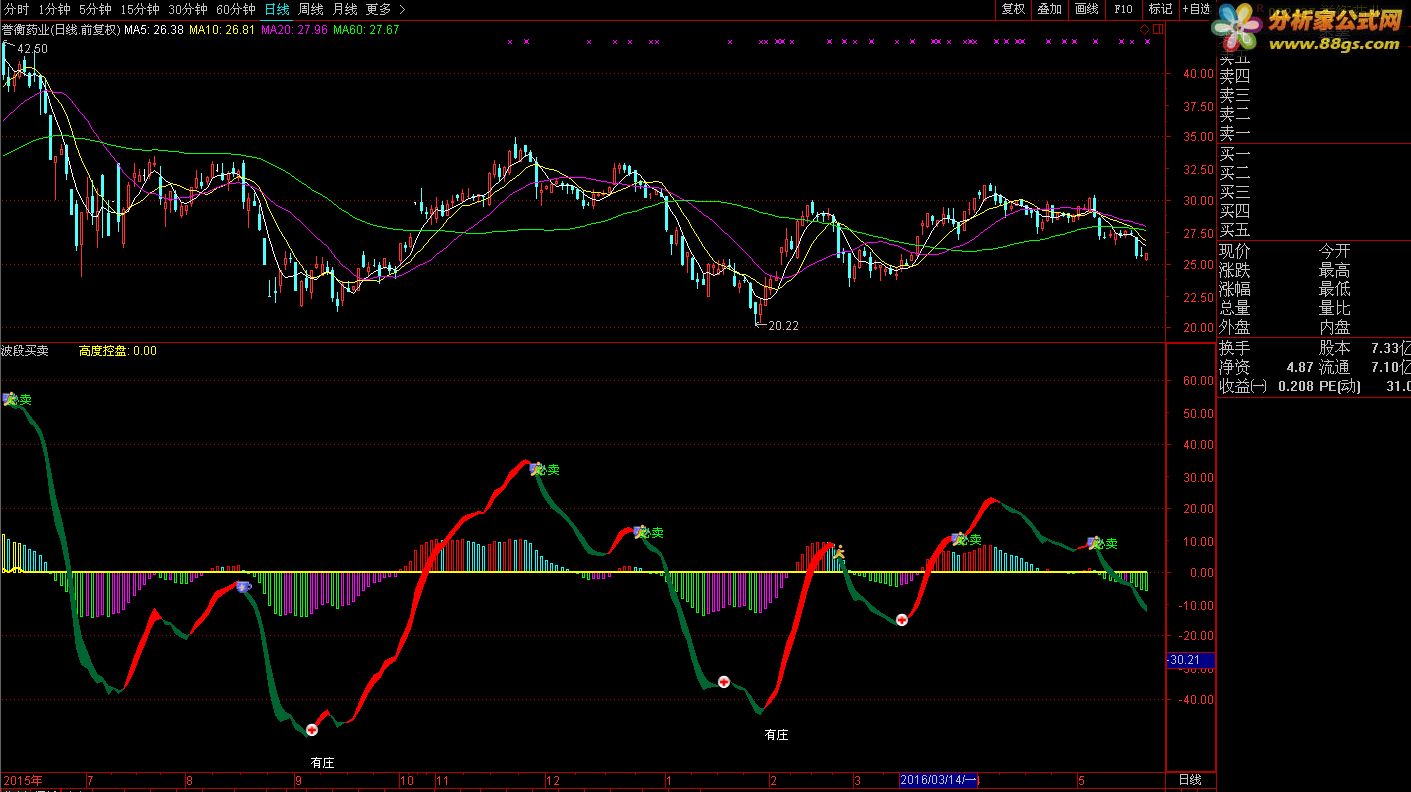
Task: Click the 波段买卖 indicator name
Action: [25, 351]
